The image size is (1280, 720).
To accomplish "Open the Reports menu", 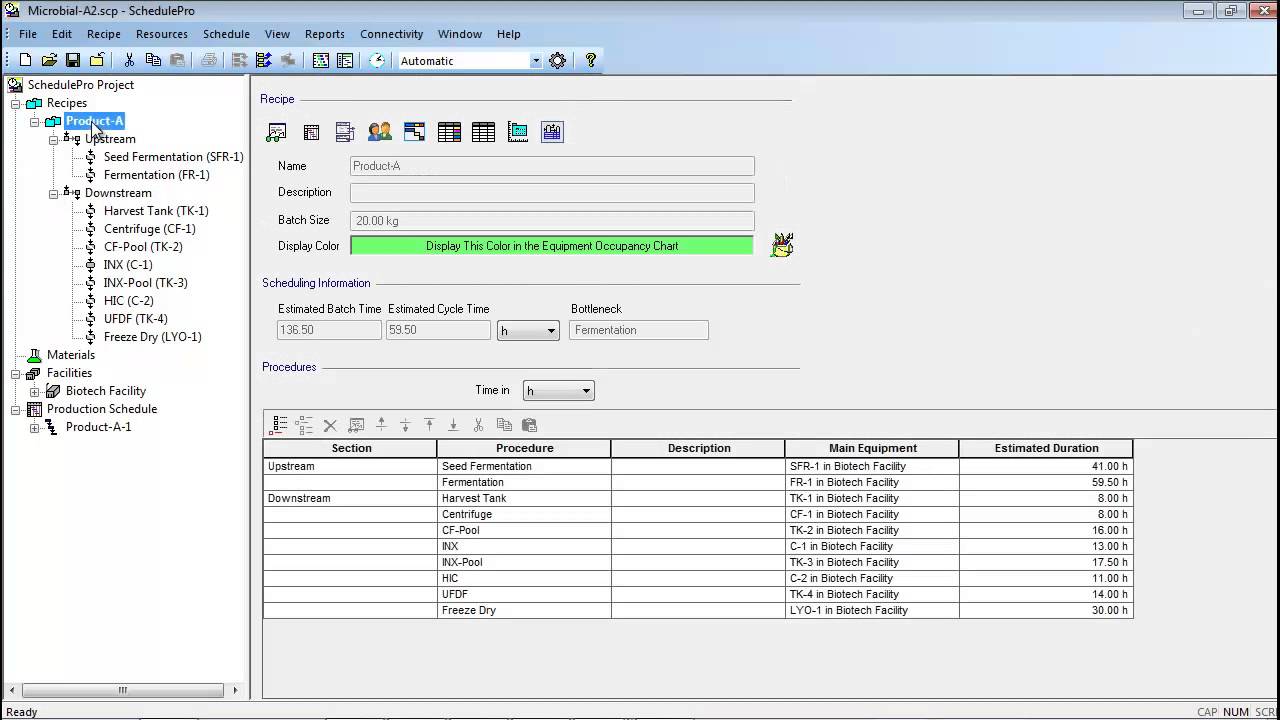I will pyautogui.click(x=325, y=34).
